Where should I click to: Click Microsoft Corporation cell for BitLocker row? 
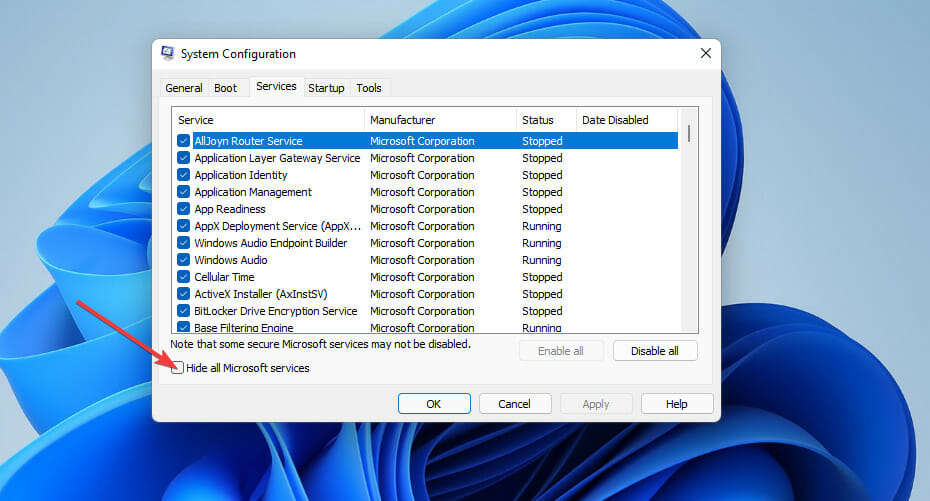coord(422,311)
